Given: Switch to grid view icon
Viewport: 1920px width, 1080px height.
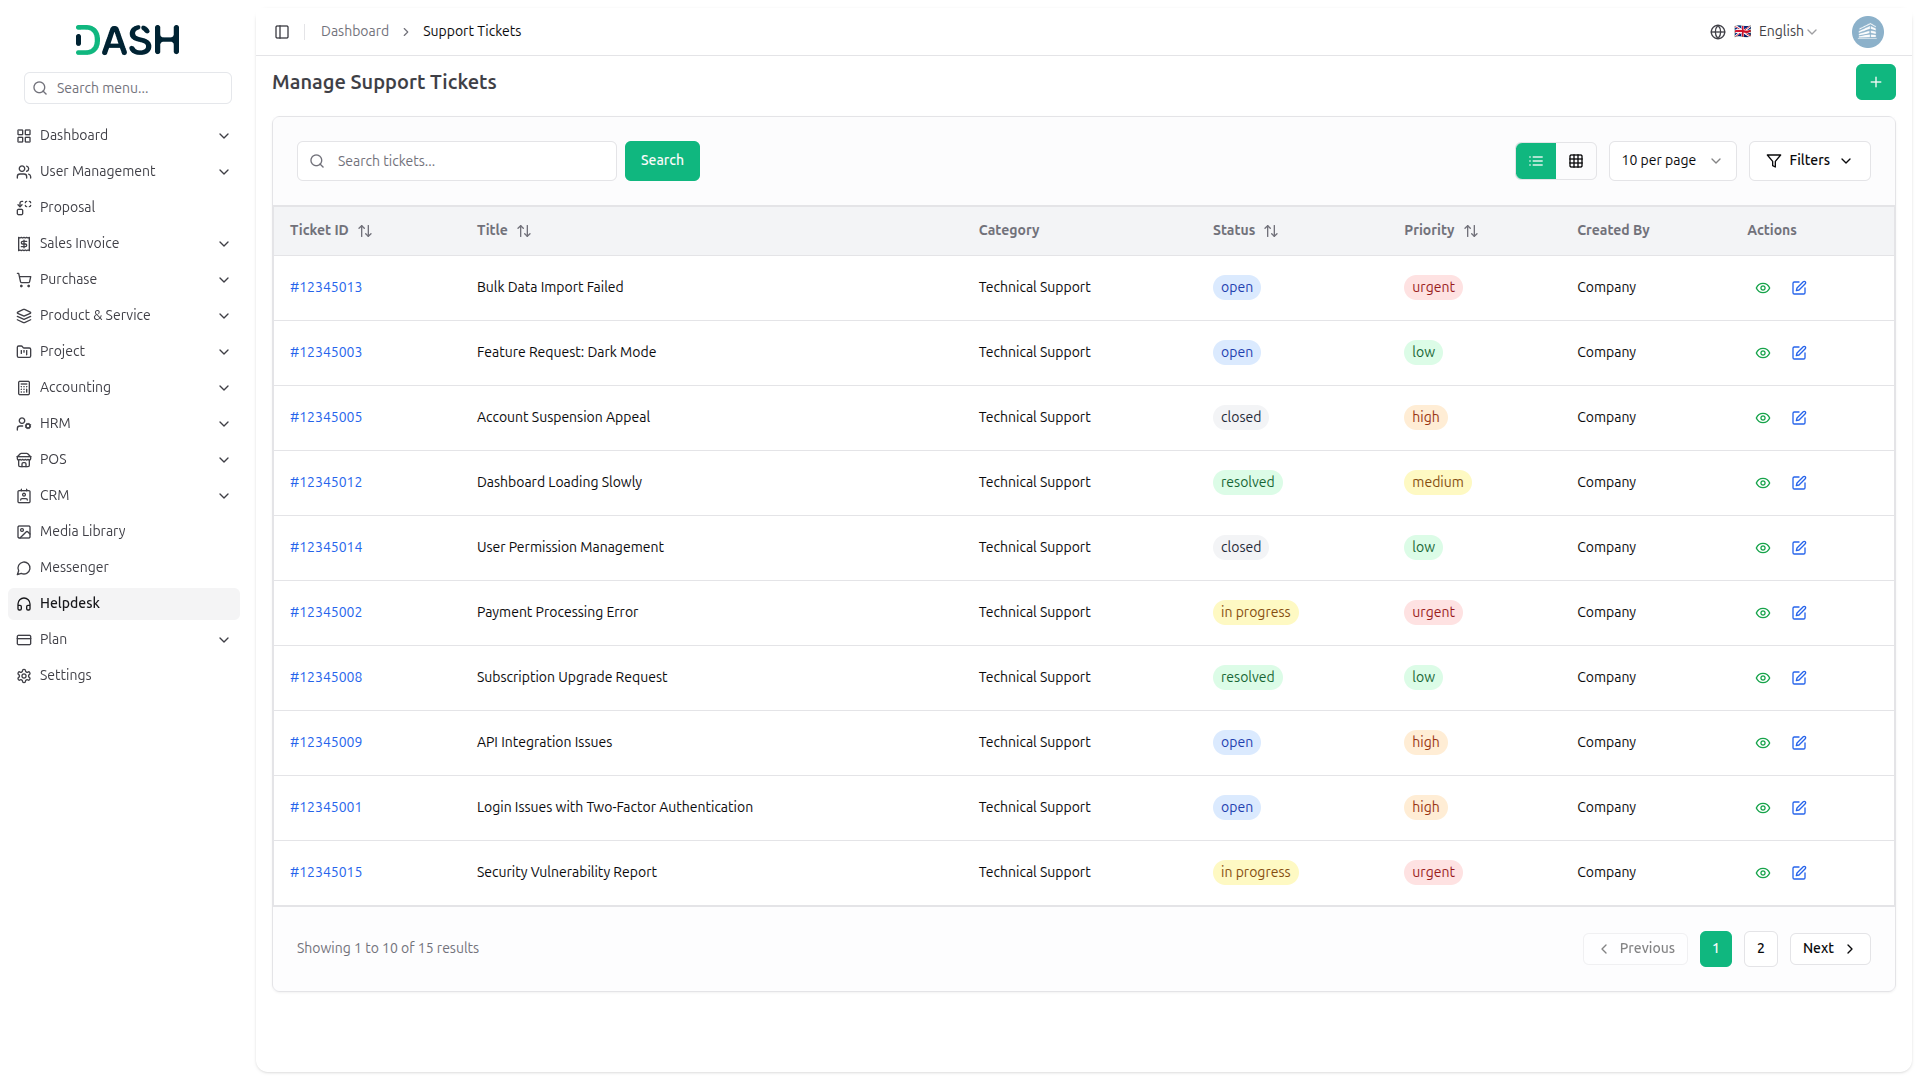Looking at the screenshot, I should point(1576,161).
